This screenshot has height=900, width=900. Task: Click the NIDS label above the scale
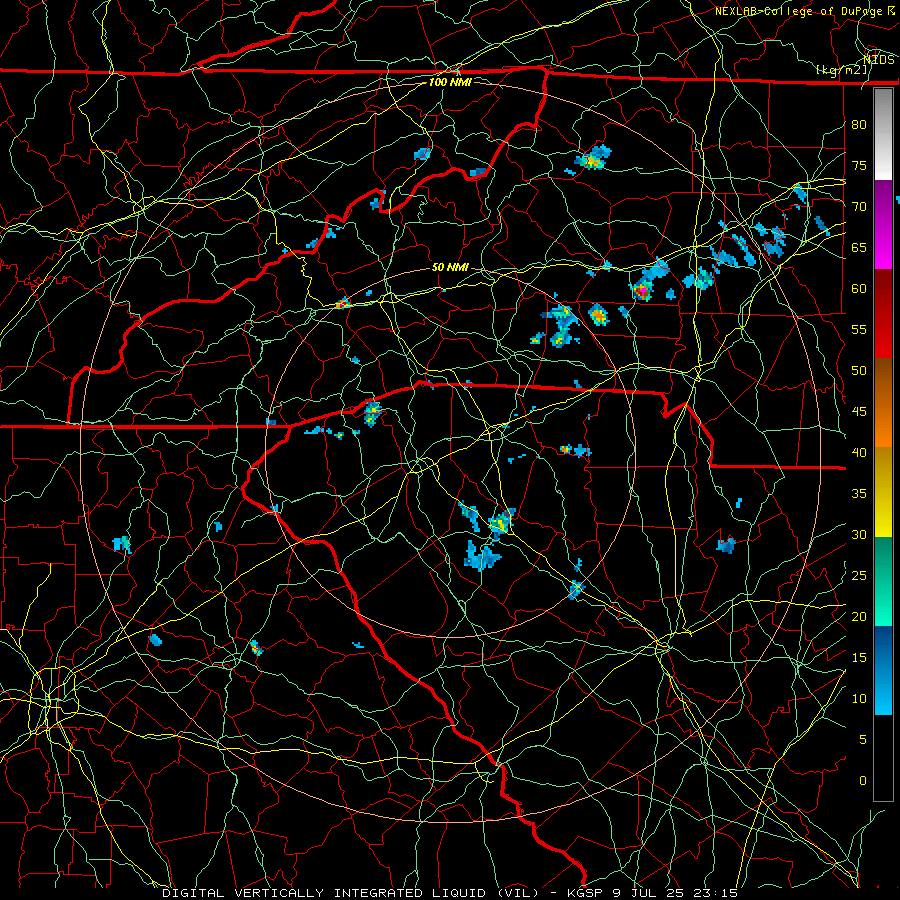click(879, 59)
